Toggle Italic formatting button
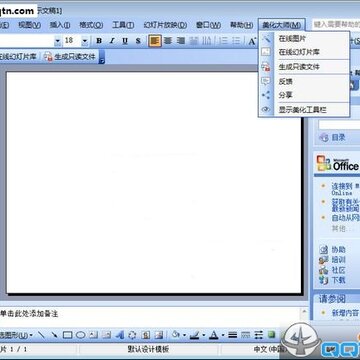Viewport: 360px width, 360px height. [112, 41]
